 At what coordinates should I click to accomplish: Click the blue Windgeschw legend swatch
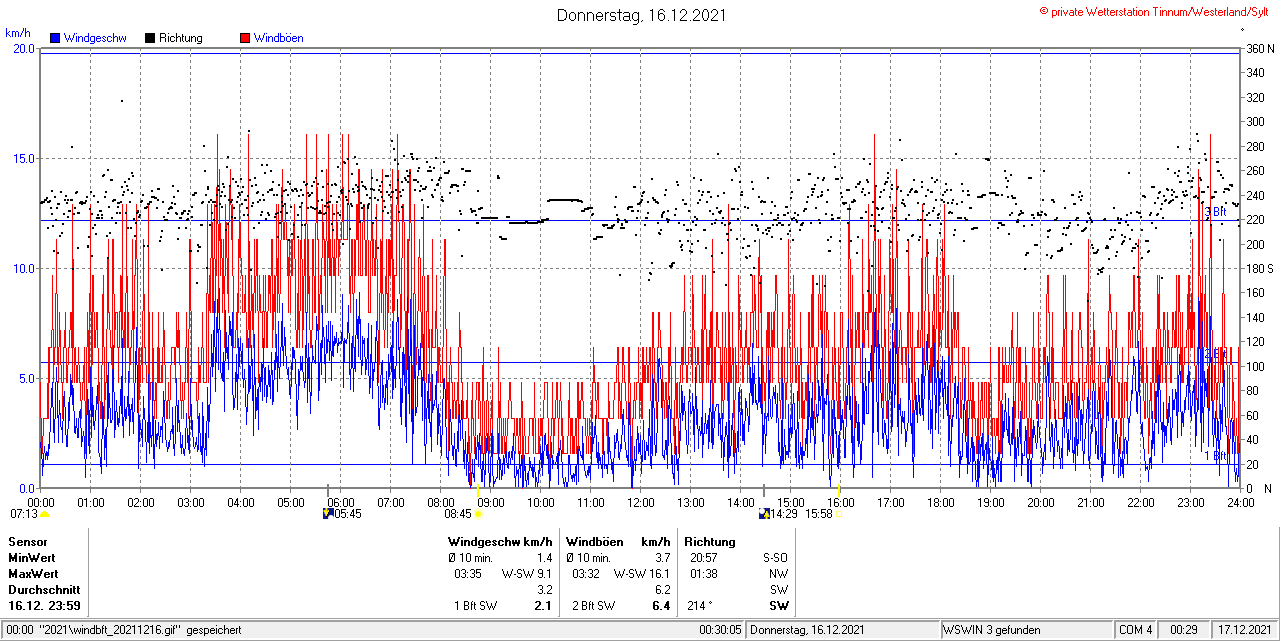click(55, 38)
